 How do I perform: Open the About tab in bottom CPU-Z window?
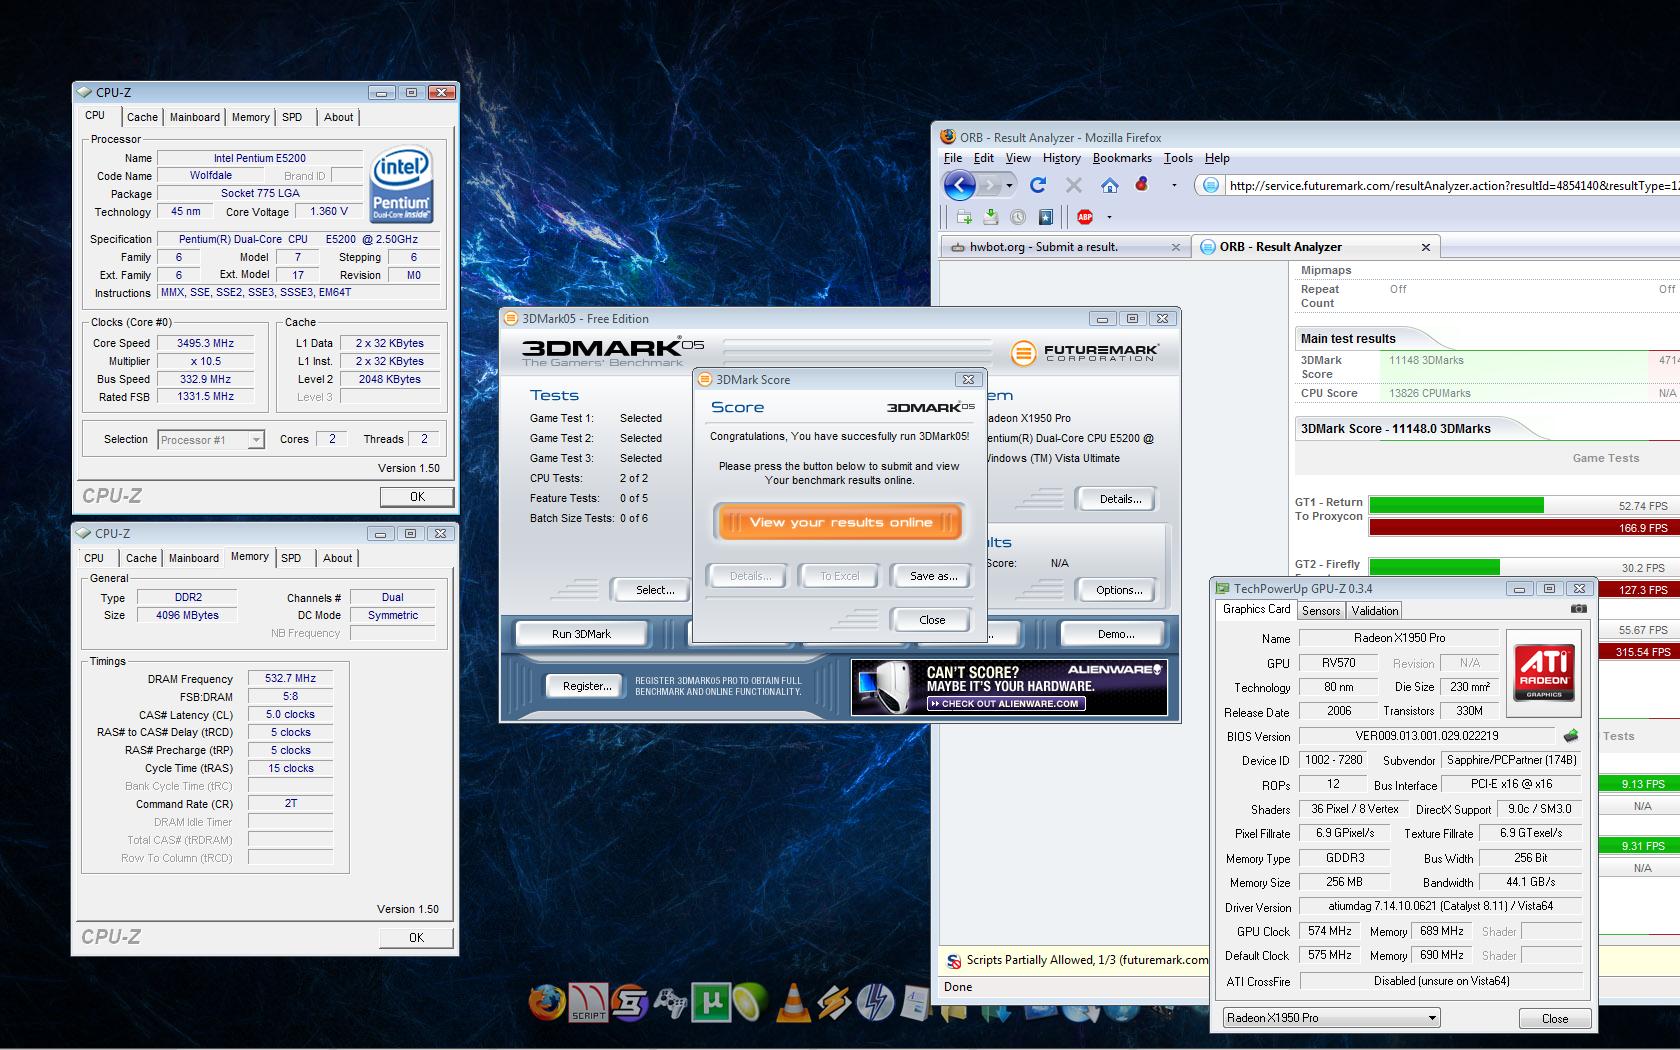(x=337, y=558)
